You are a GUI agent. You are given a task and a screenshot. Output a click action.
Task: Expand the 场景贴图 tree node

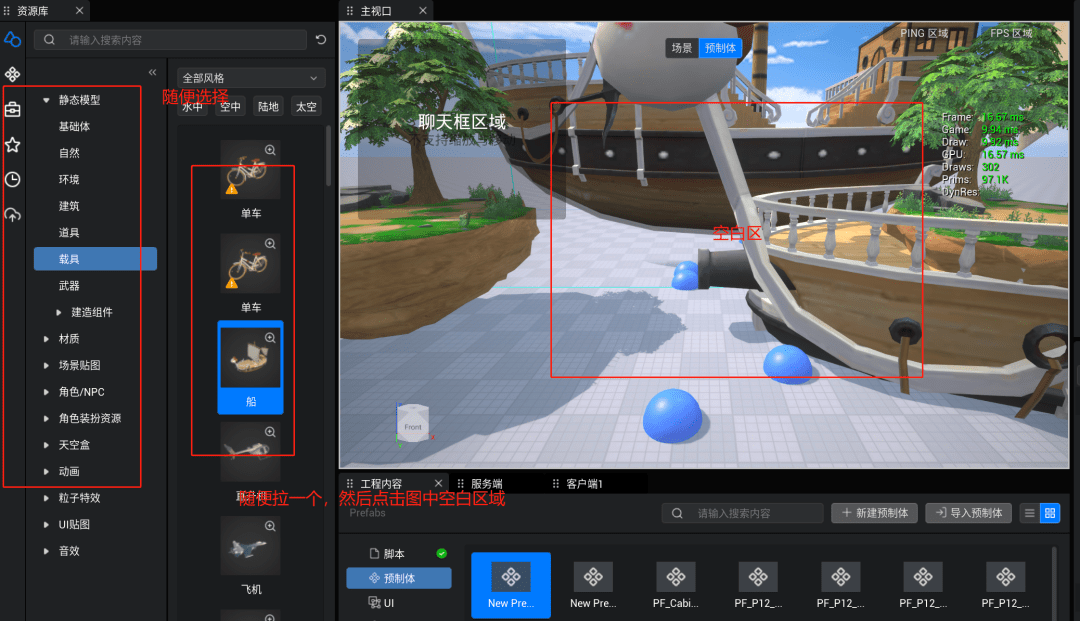pyautogui.click(x=46, y=366)
